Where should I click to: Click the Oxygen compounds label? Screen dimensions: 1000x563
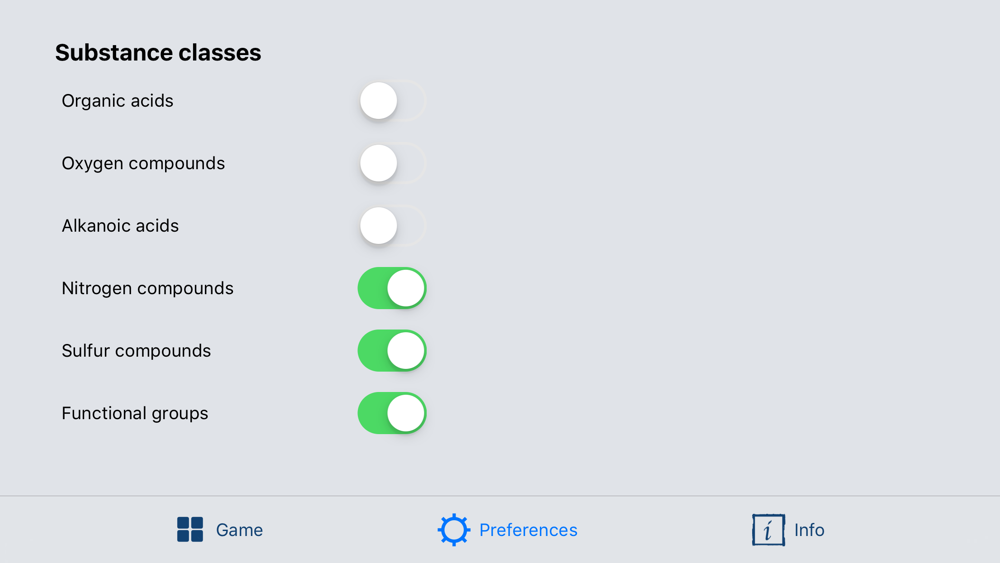[143, 163]
